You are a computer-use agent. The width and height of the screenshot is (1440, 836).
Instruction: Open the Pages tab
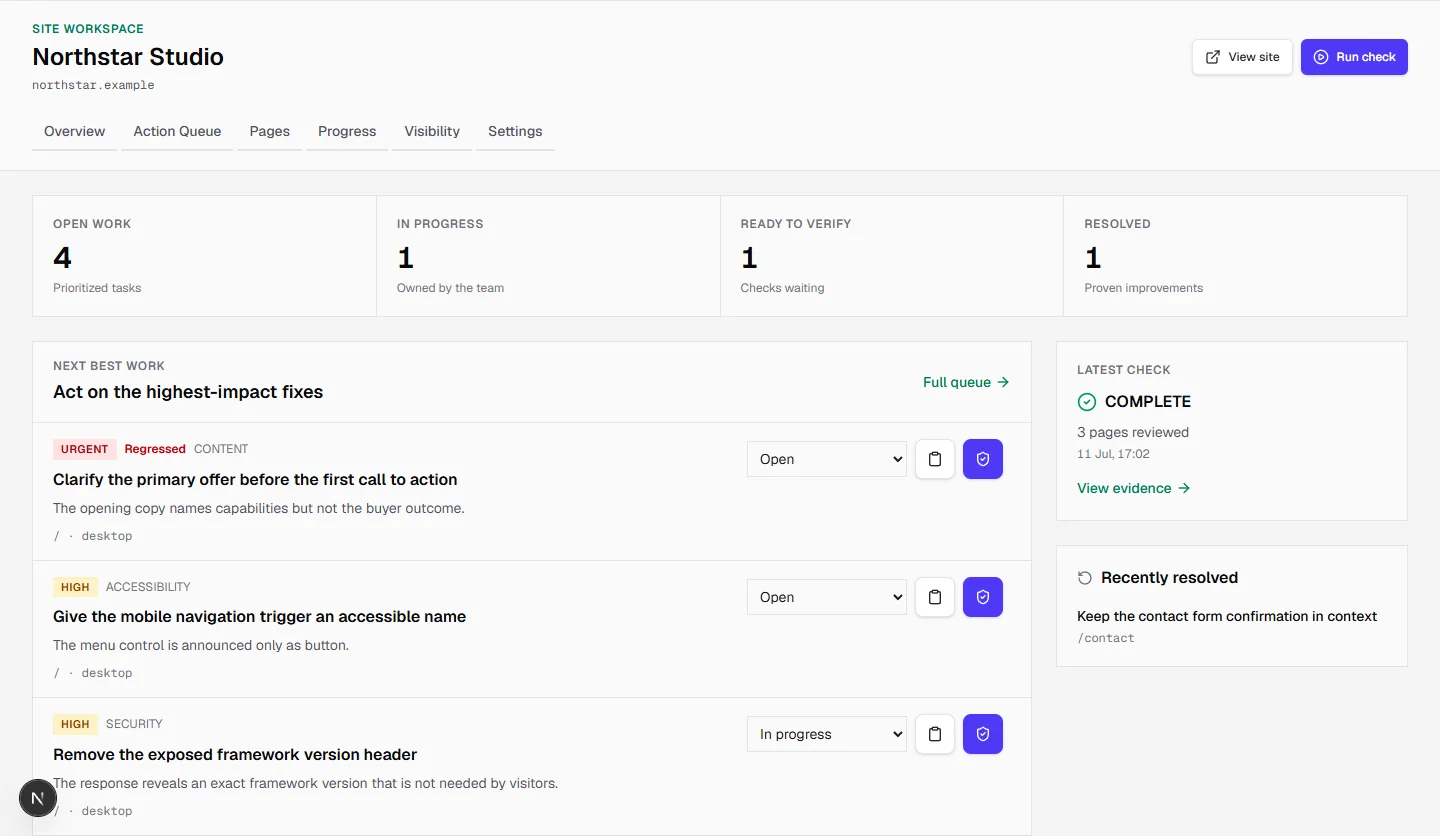coord(270,131)
